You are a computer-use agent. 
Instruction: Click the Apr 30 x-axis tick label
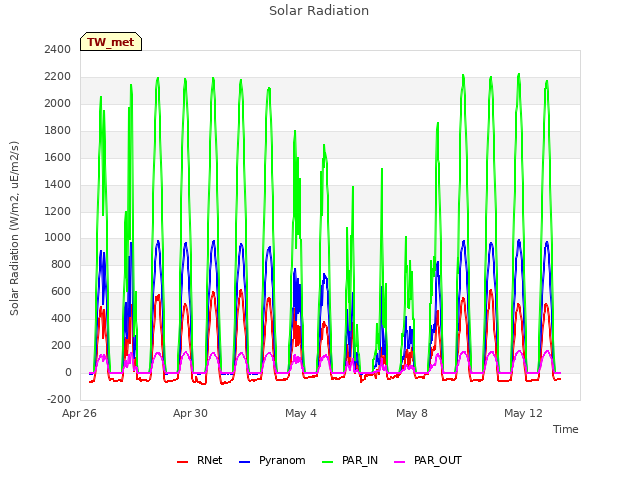[190, 413]
